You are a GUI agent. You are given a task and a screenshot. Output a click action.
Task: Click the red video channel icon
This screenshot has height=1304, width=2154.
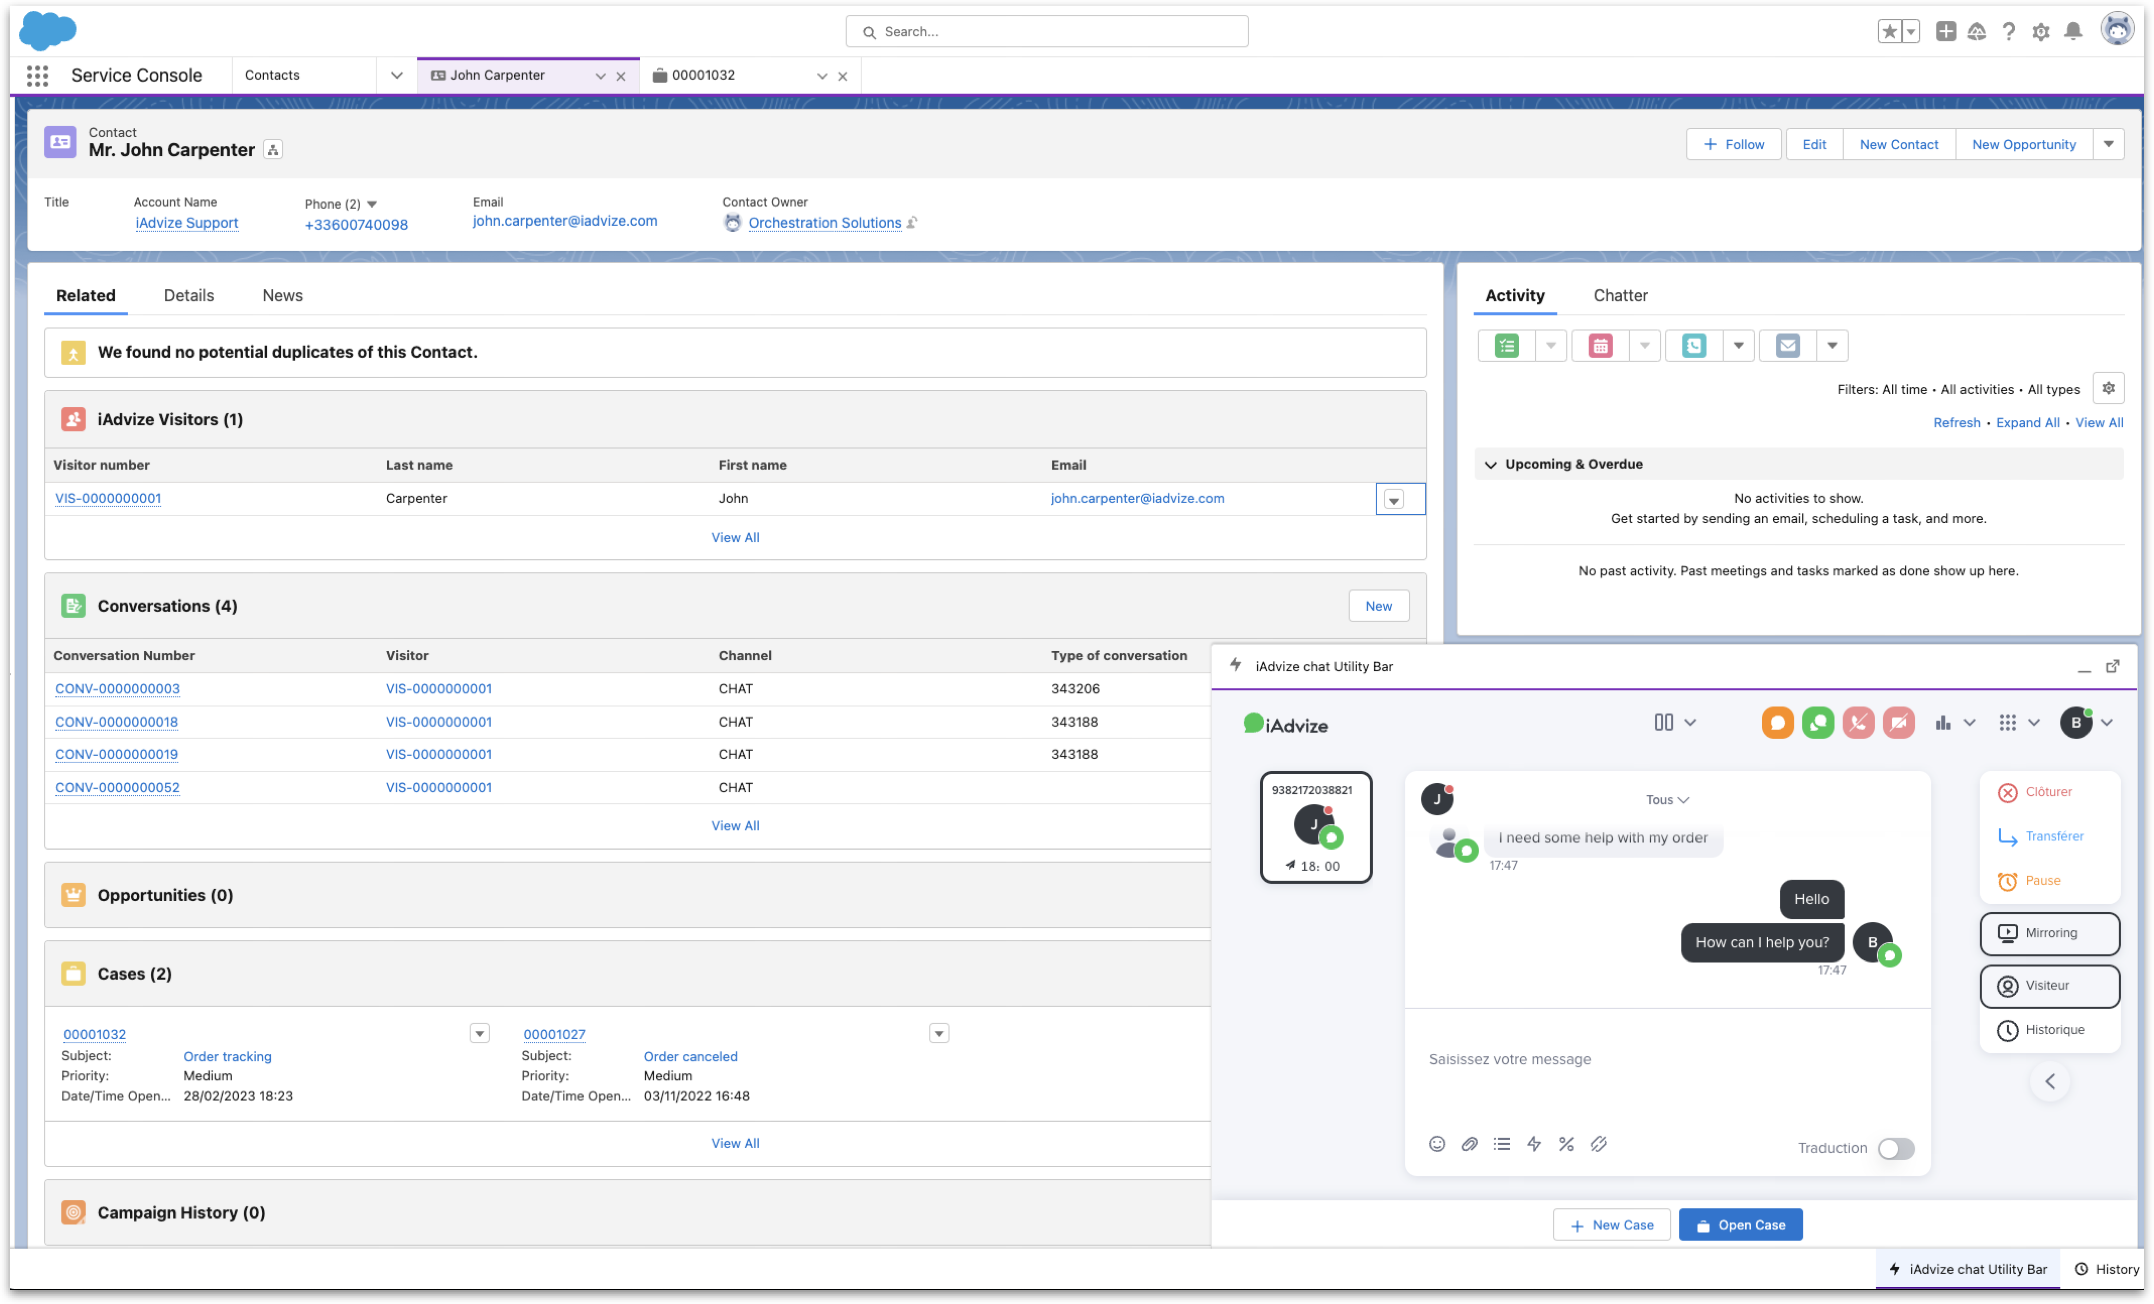click(1898, 723)
